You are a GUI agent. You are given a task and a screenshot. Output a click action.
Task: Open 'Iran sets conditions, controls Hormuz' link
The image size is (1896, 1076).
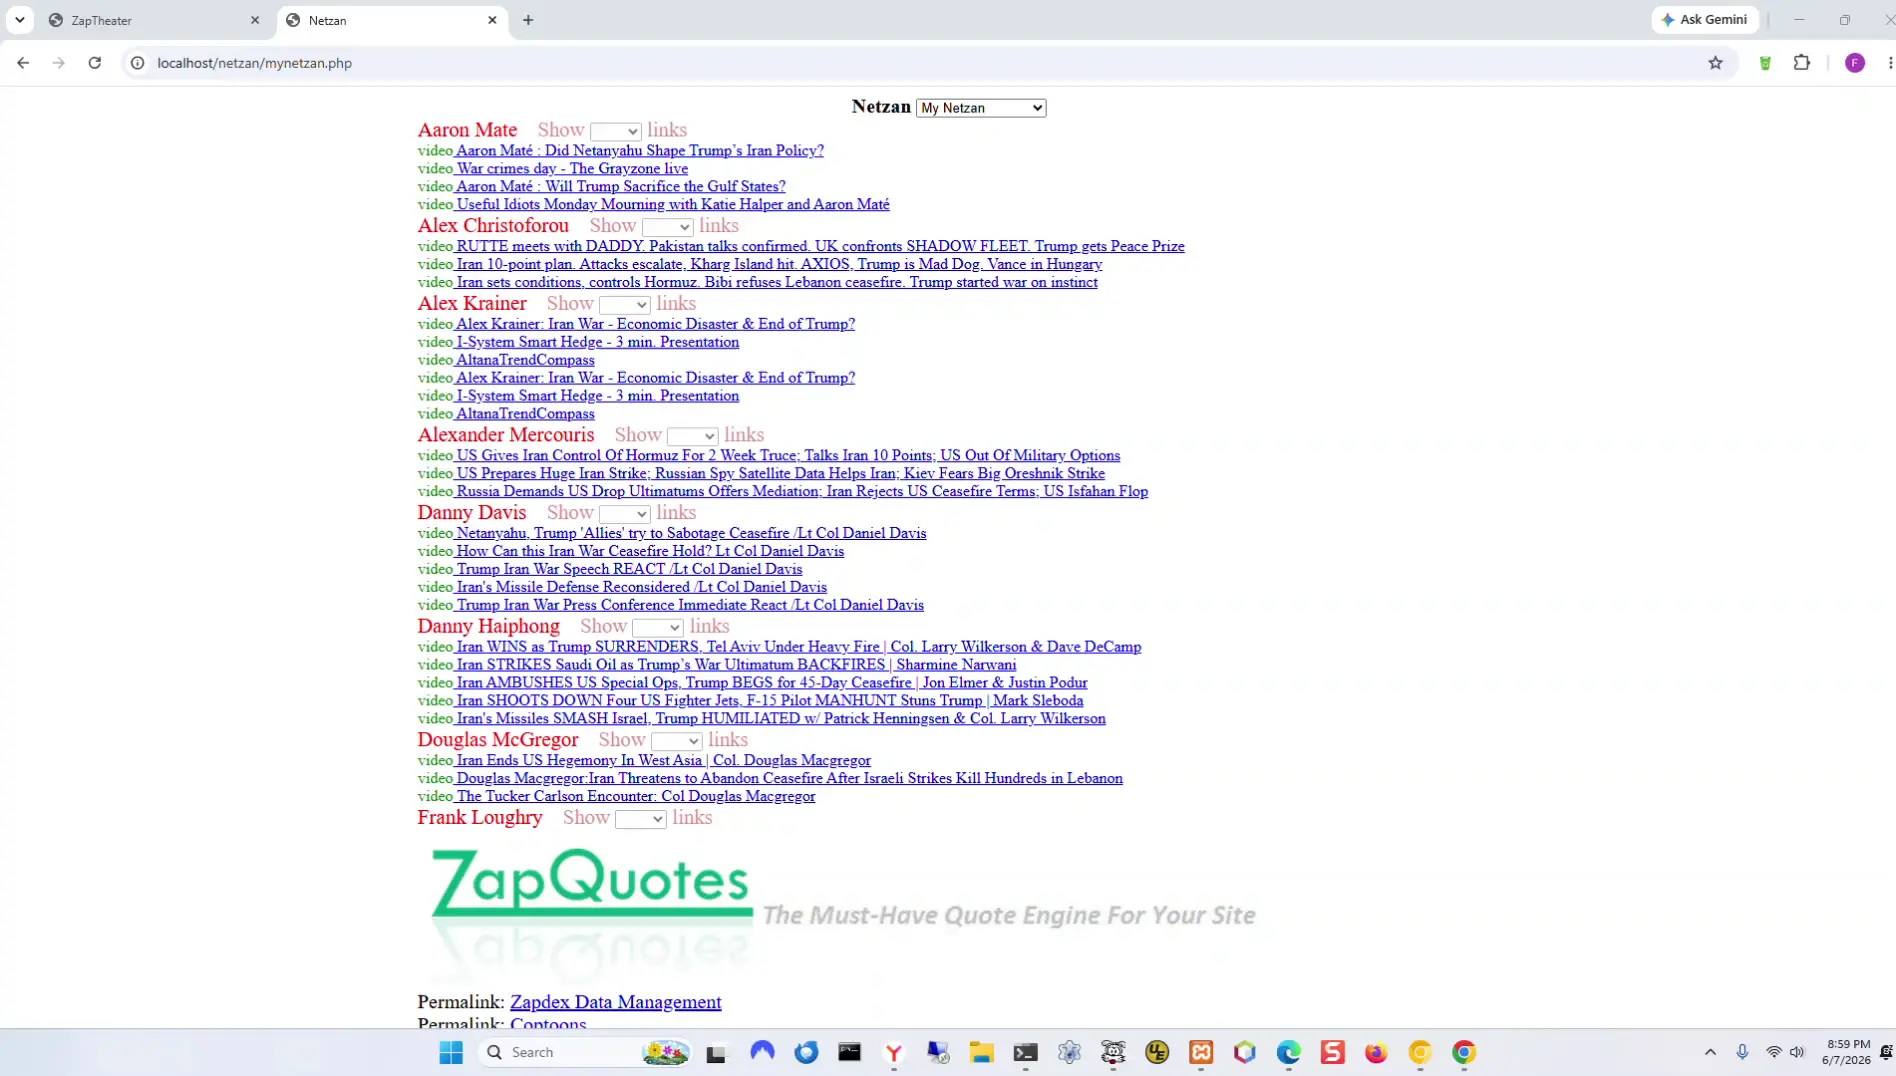777,283
